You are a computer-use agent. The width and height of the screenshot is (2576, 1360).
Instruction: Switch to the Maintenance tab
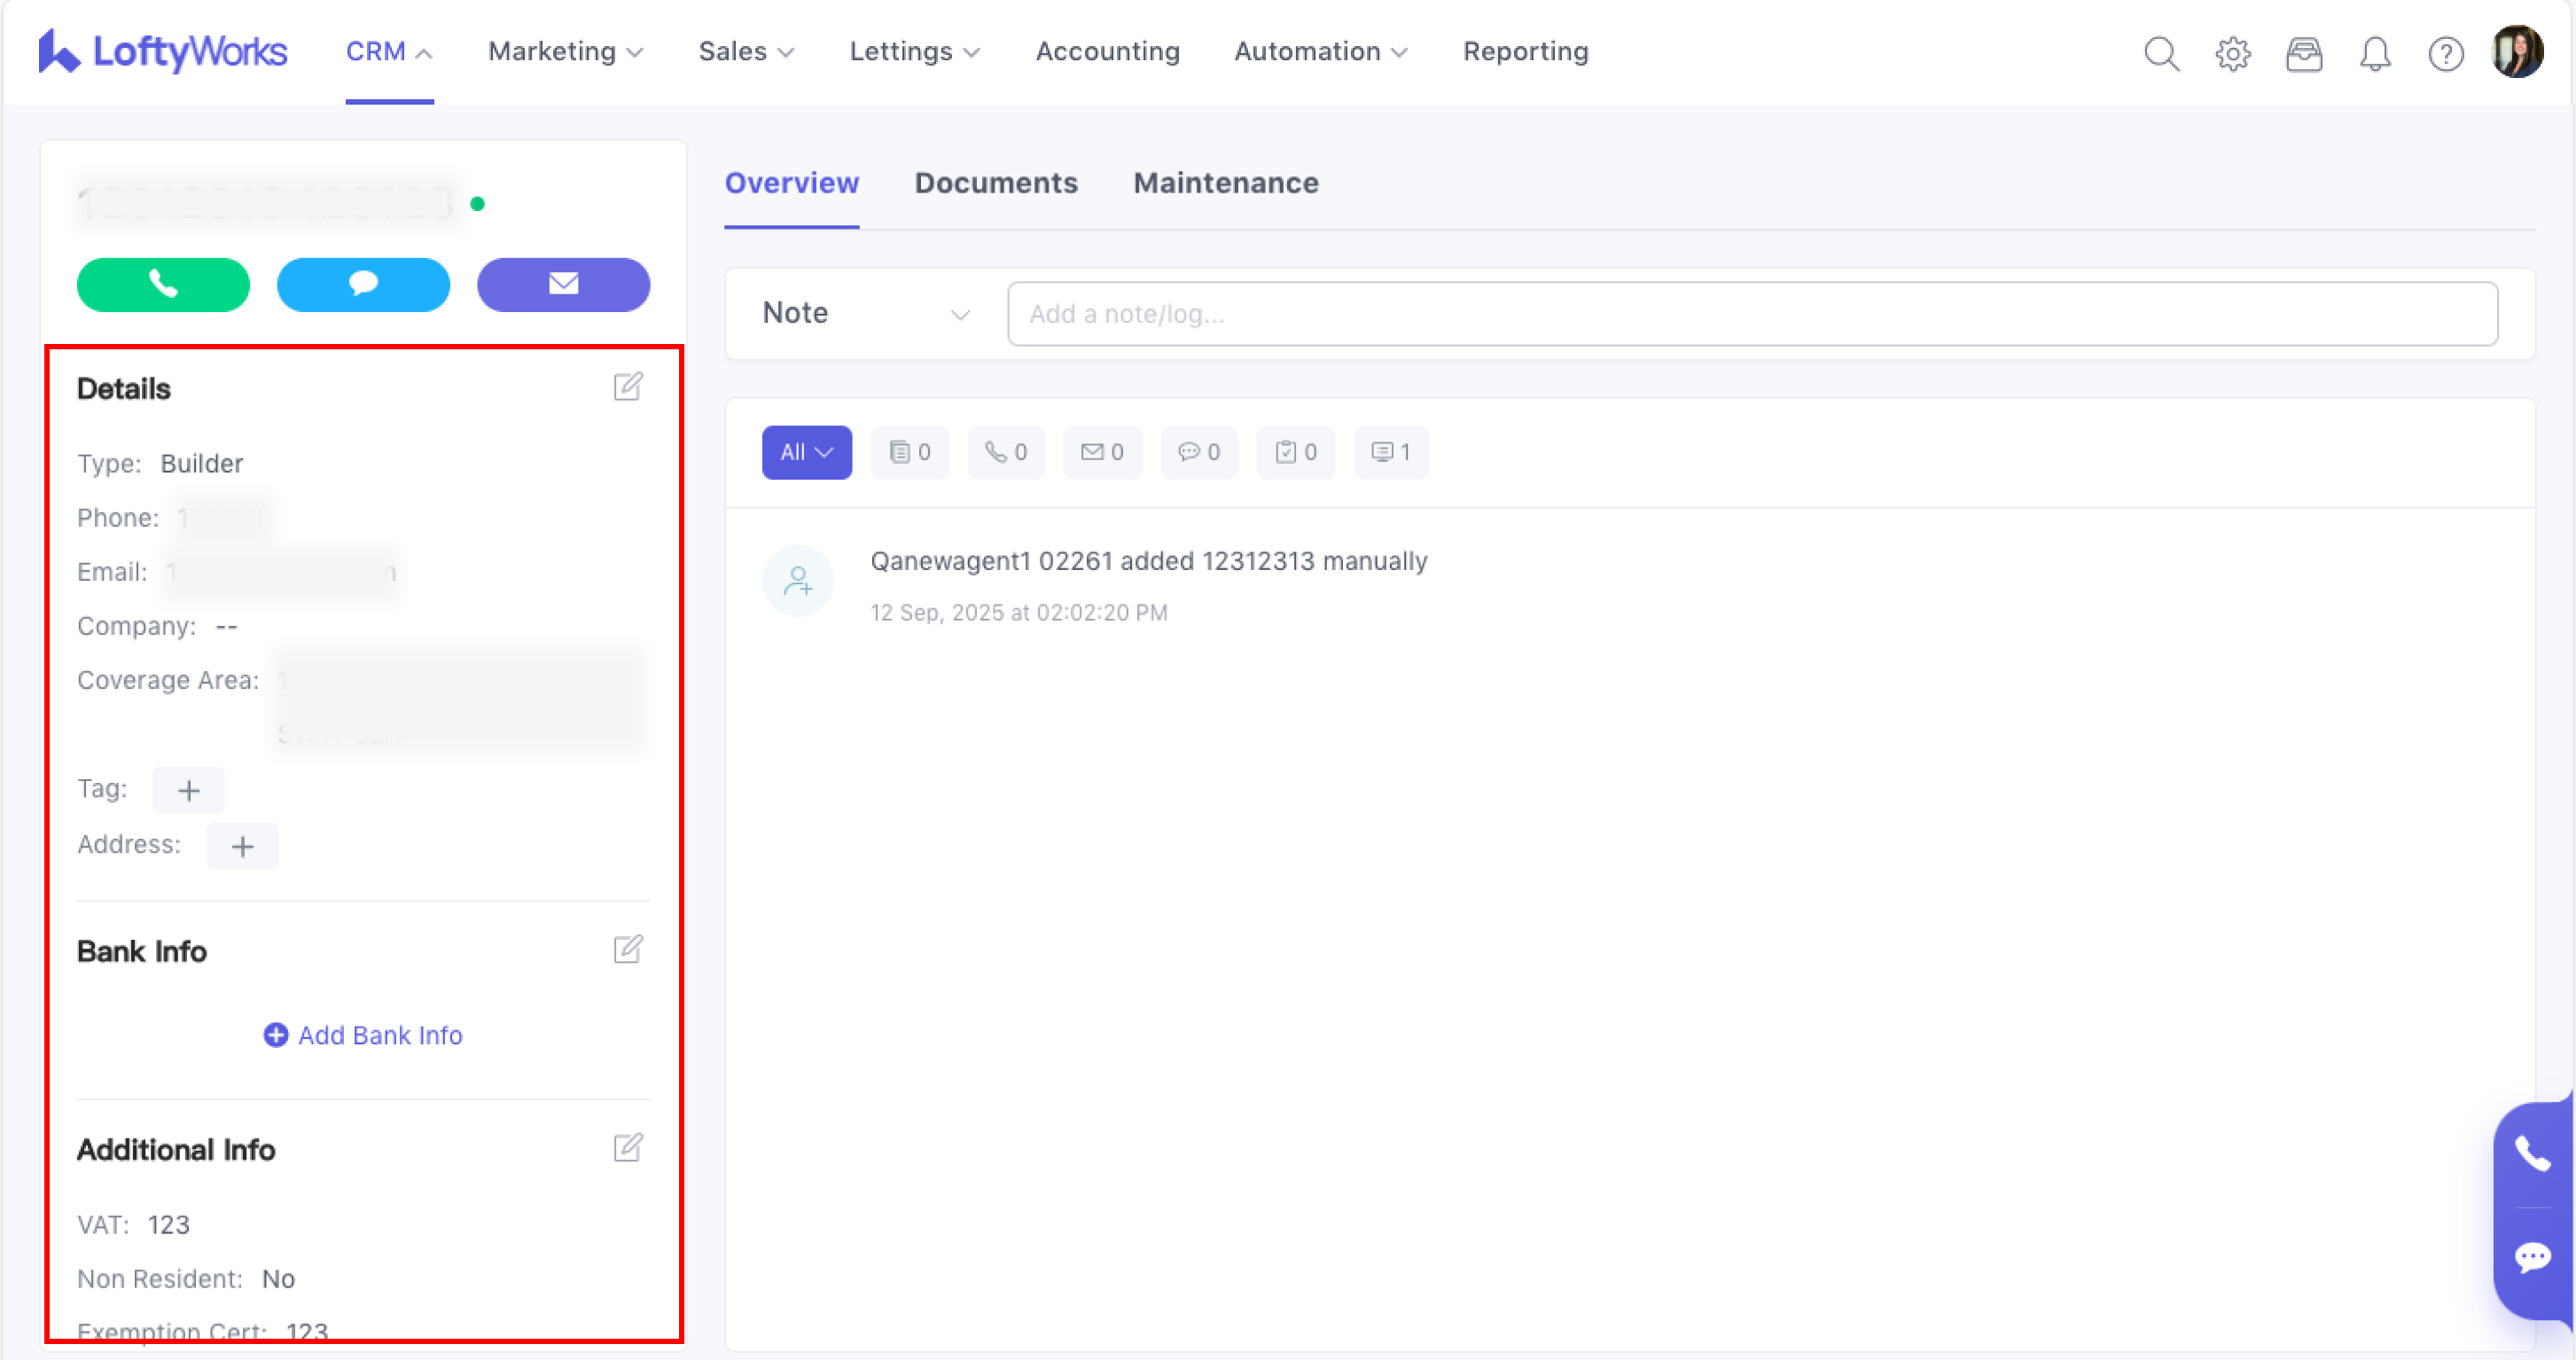pyautogui.click(x=1225, y=183)
